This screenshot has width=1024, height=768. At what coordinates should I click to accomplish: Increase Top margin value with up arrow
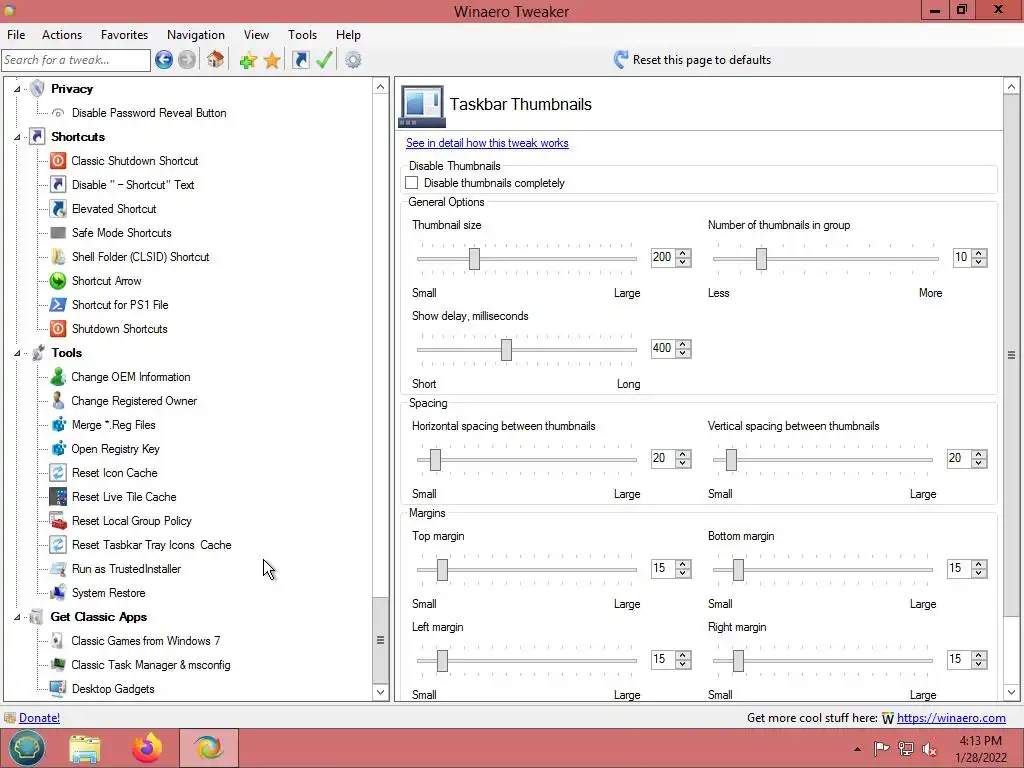[x=683, y=564]
